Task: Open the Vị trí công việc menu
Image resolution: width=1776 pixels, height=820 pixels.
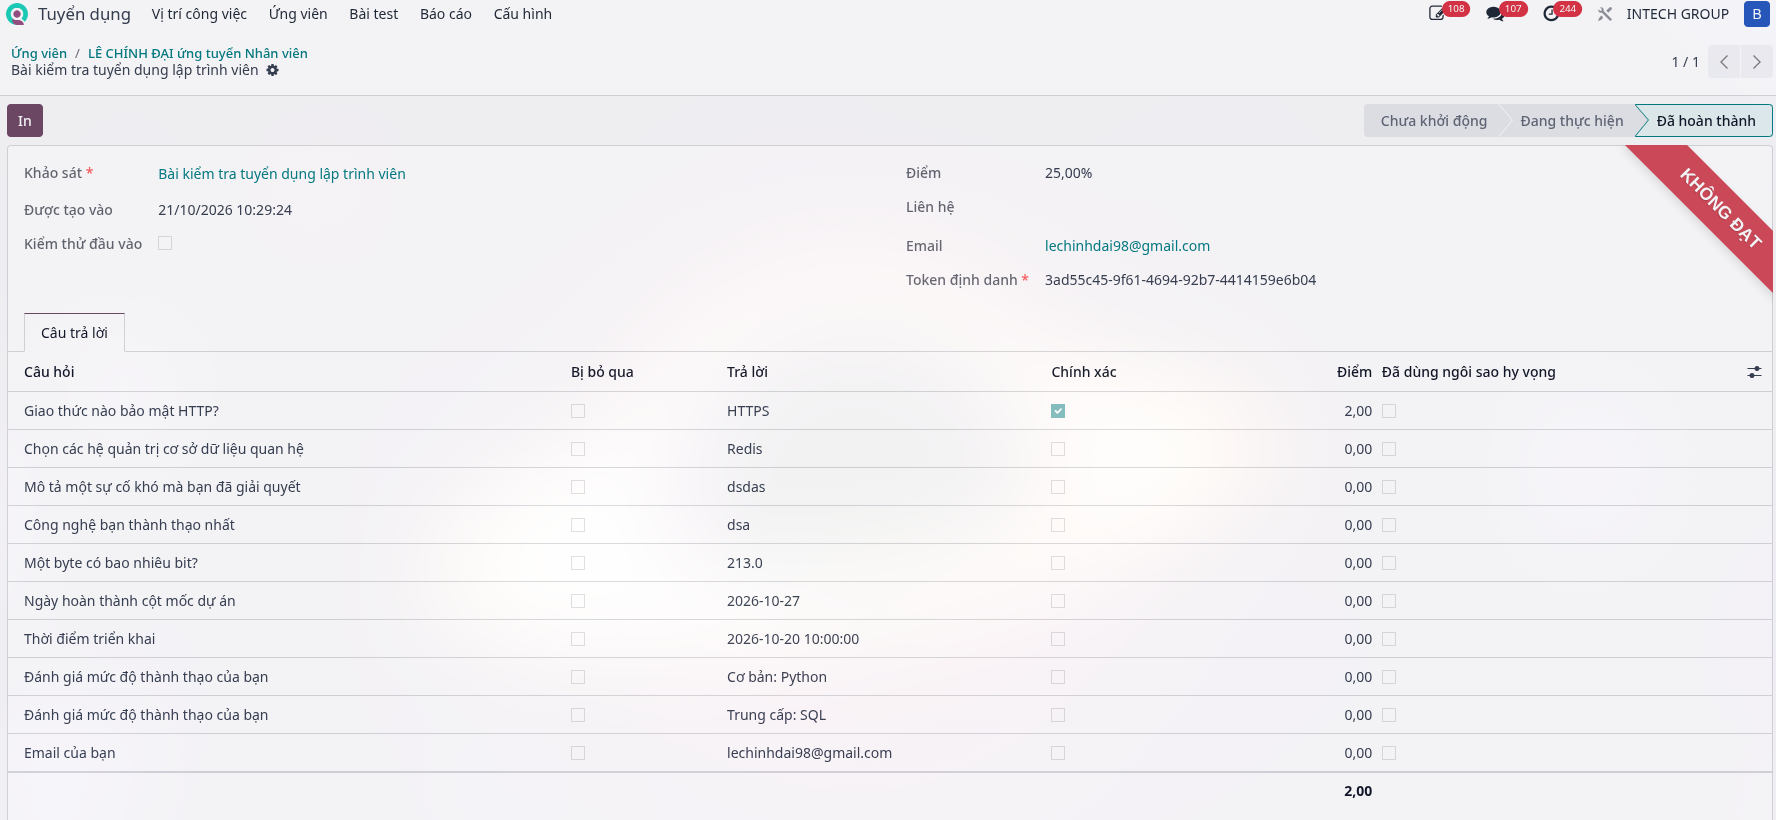Action: [x=199, y=14]
